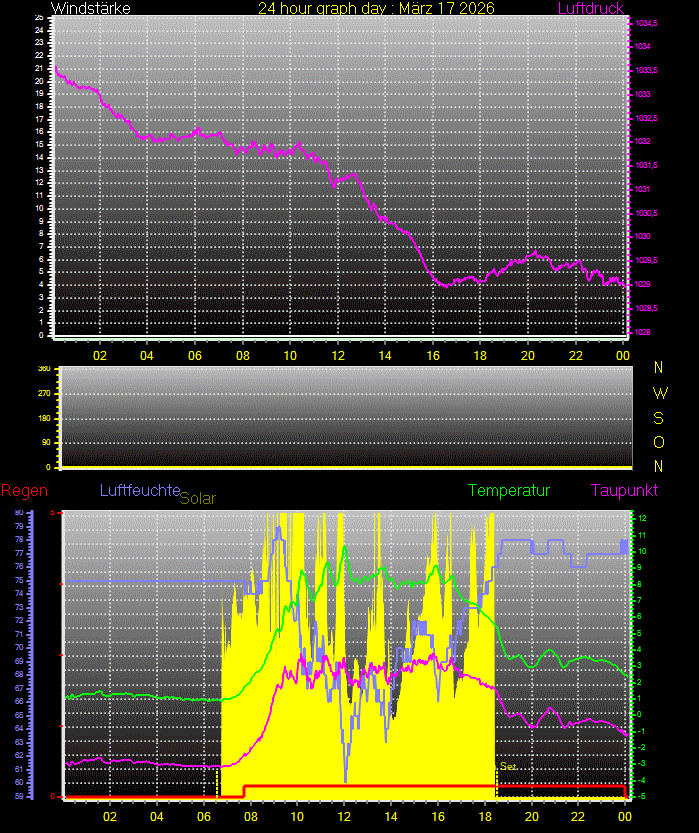
Task: Click the O compass direction letter
Action: (658, 442)
